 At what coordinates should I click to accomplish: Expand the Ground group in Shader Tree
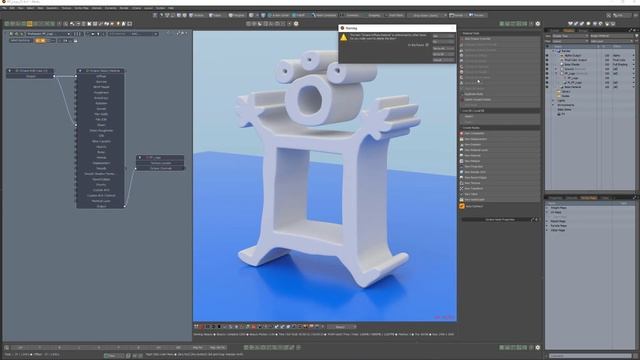point(556,69)
